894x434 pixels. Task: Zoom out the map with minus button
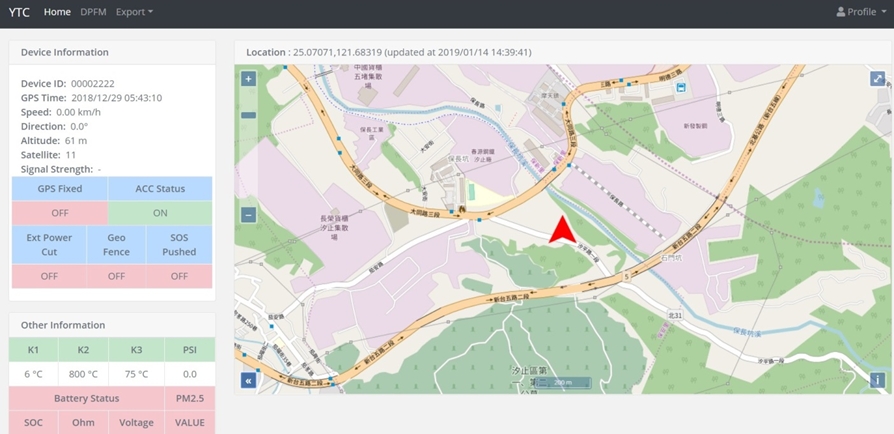point(248,215)
